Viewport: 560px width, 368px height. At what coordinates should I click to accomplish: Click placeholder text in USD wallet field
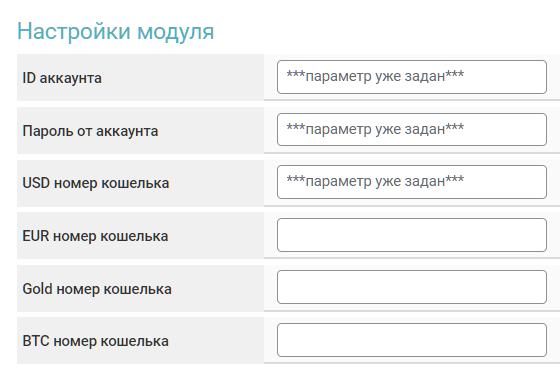pos(375,181)
